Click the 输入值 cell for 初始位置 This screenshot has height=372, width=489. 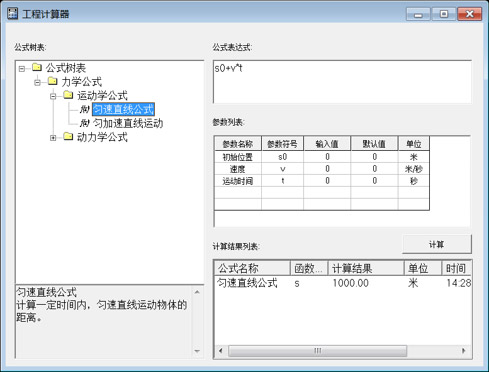click(327, 157)
